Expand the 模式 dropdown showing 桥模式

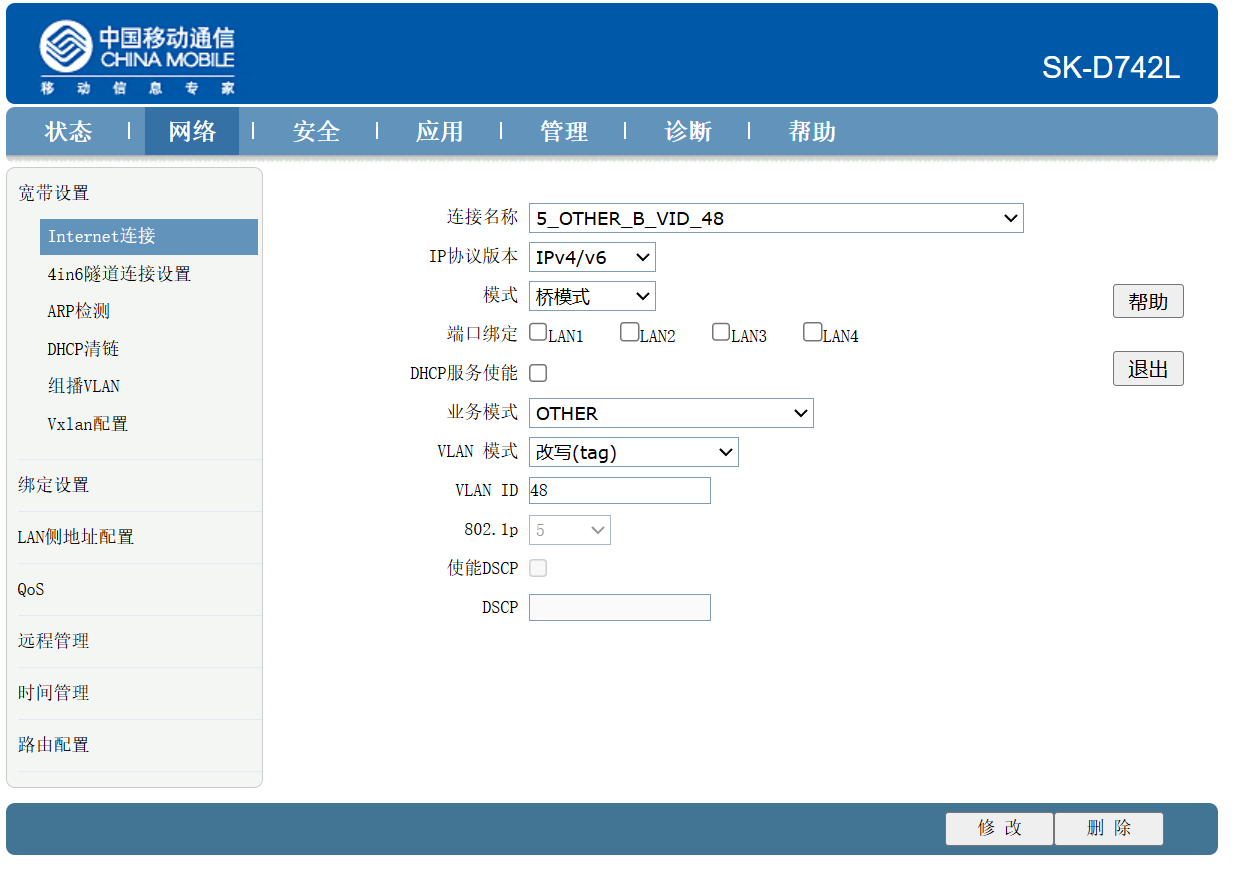pos(592,296)
